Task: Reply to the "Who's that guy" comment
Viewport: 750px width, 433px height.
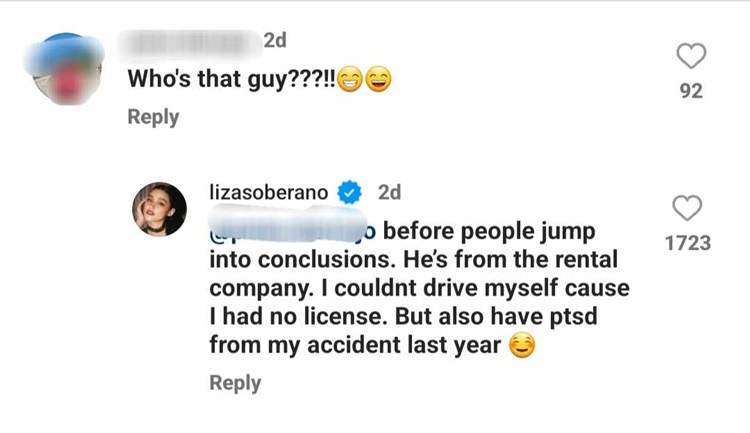Action: tap(153, 117)
